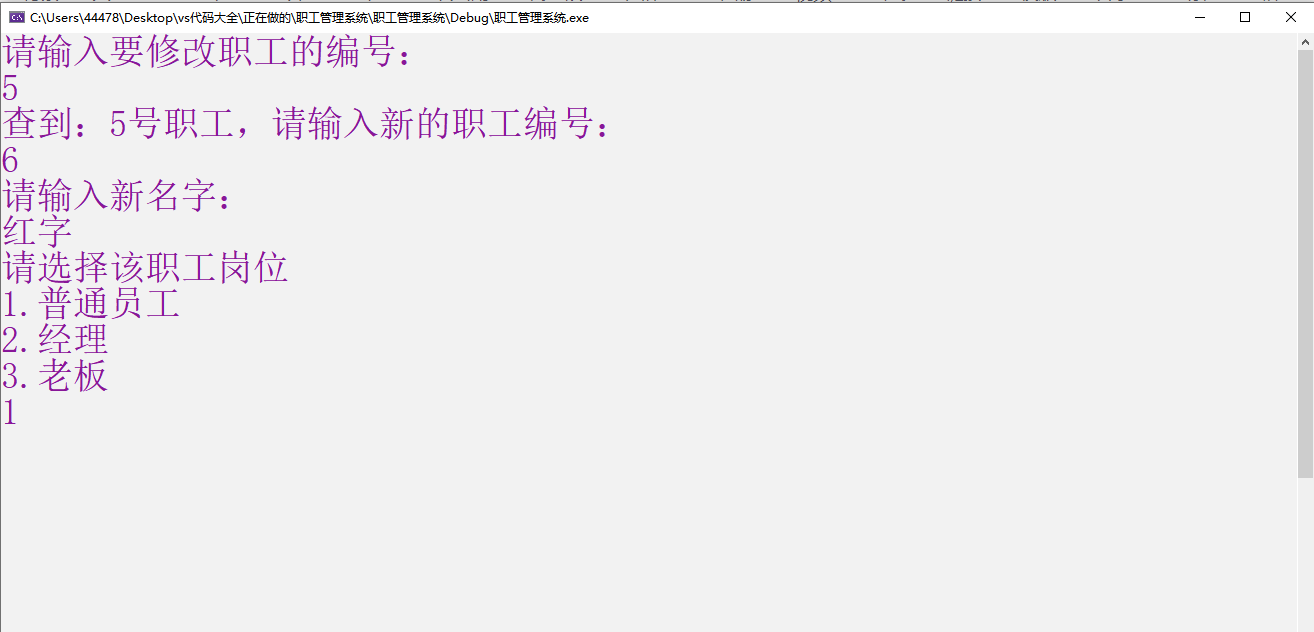Click the 请选择该职工岗位 prompt line

[145, 268]
